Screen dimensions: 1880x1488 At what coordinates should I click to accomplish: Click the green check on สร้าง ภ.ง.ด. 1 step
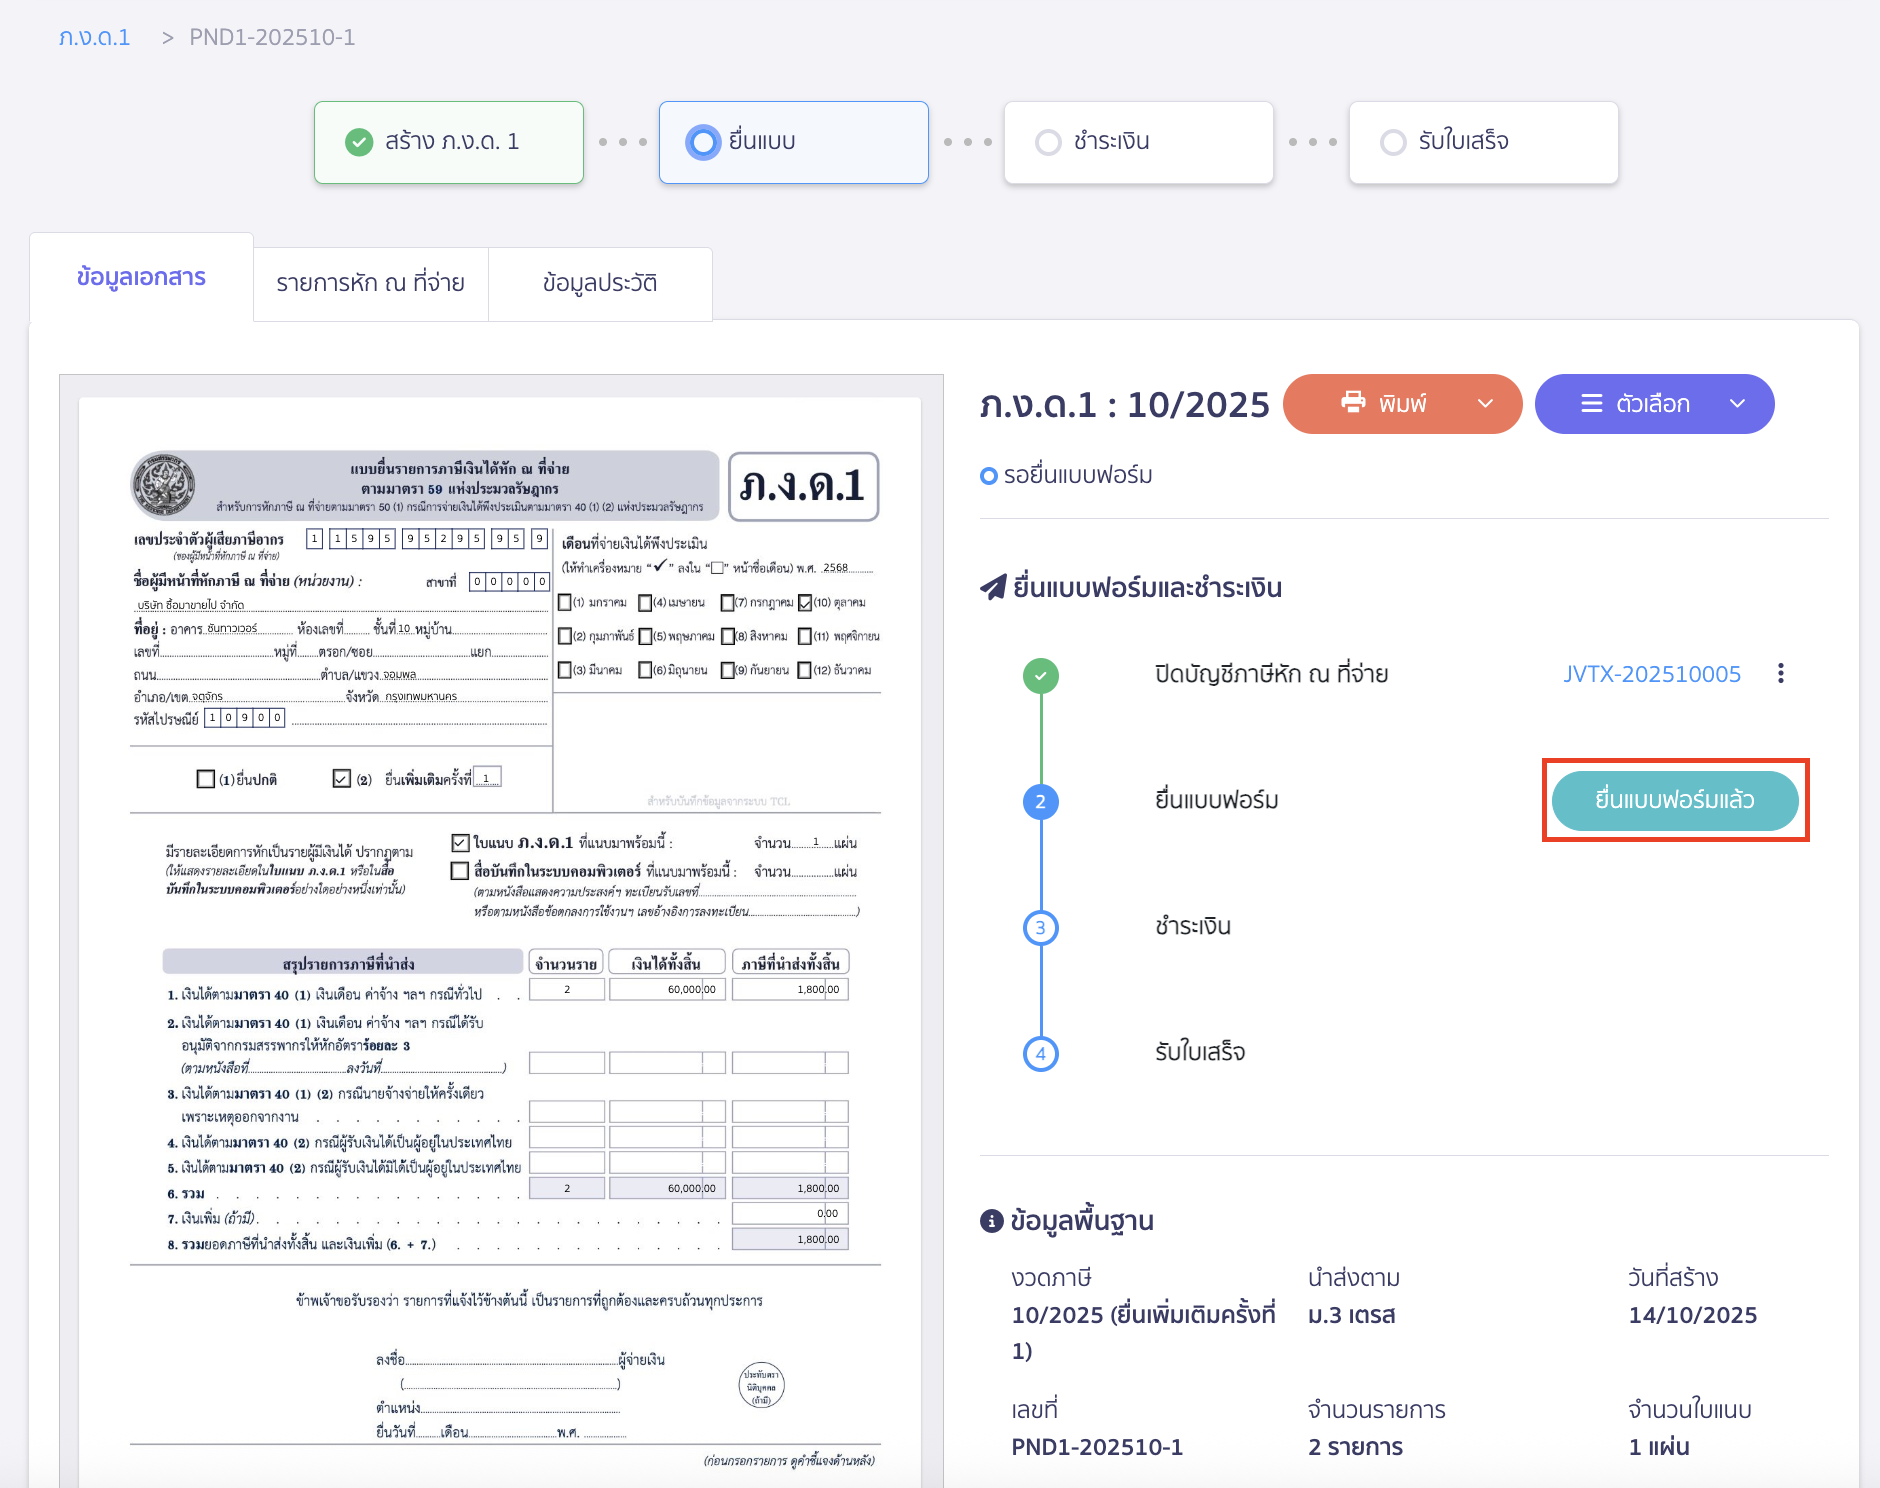coord(359,141)
